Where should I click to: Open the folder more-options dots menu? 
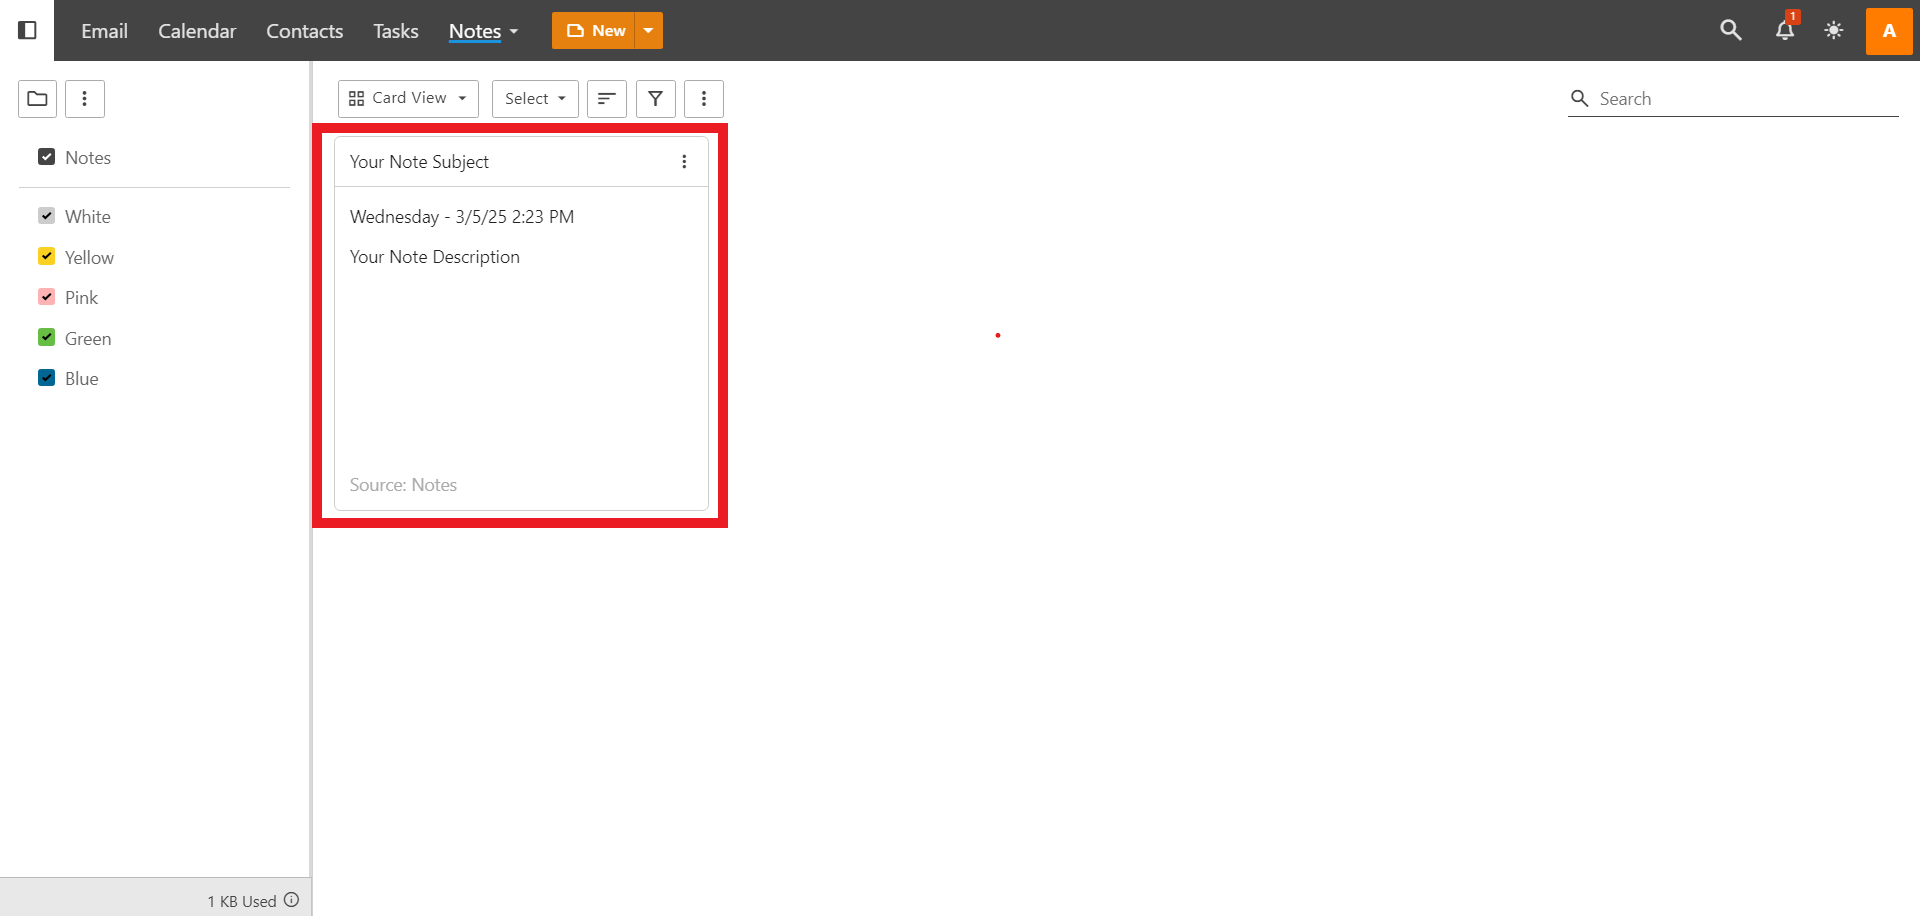[85, 98]
